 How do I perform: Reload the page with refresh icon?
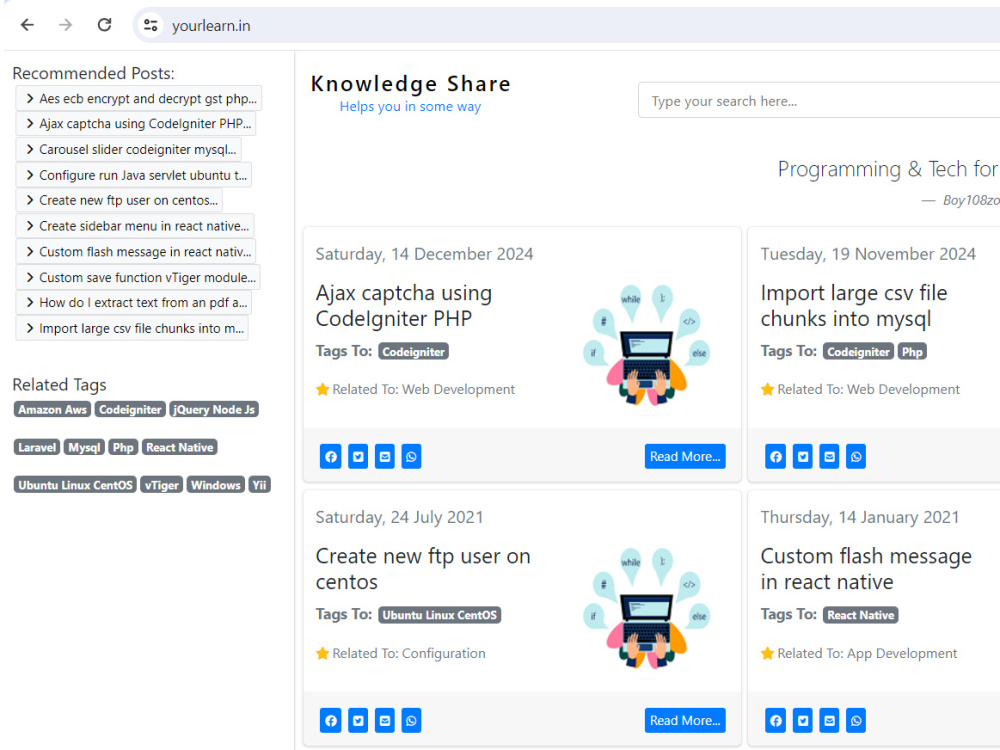(x=105, y=25)
